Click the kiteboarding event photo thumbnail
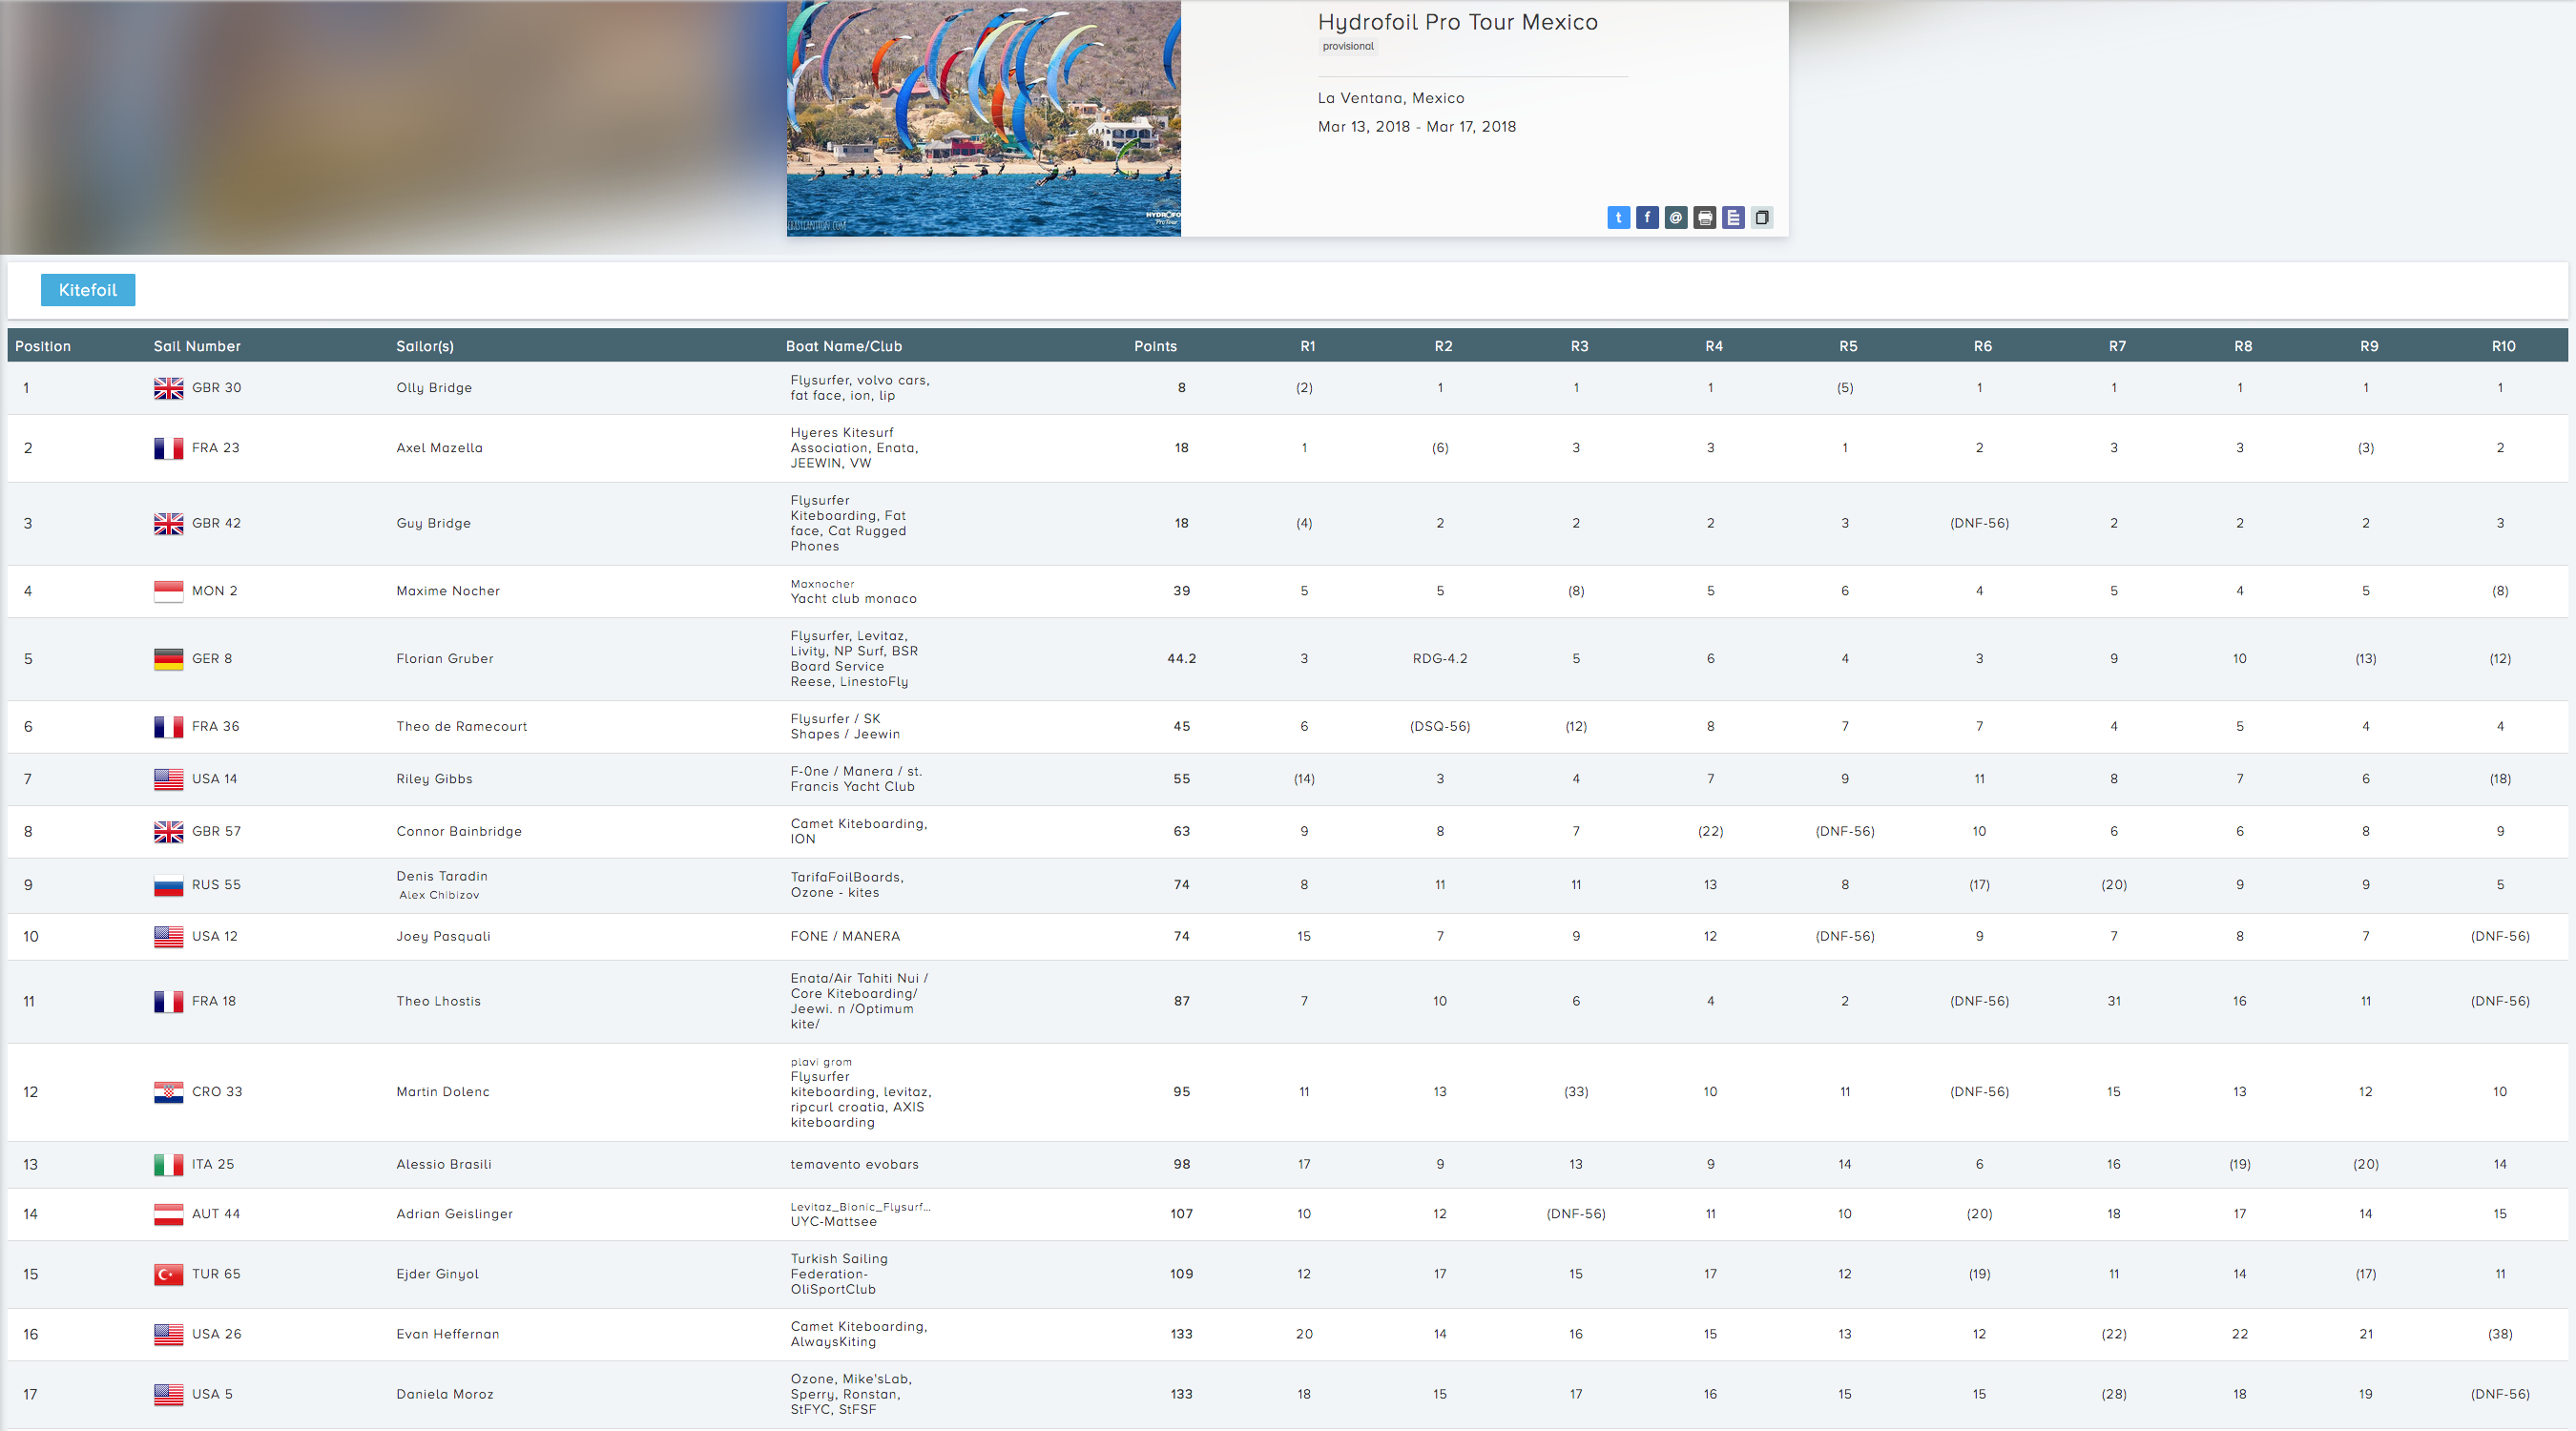Image resolution: width=2576 pixels, height=1431 pixels. [983, 118]
